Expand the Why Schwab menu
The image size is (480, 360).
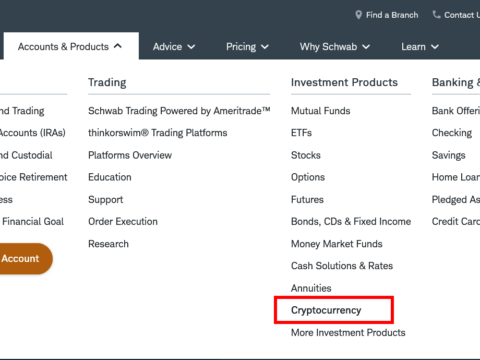pyautogui.click(x=334, y=47)
